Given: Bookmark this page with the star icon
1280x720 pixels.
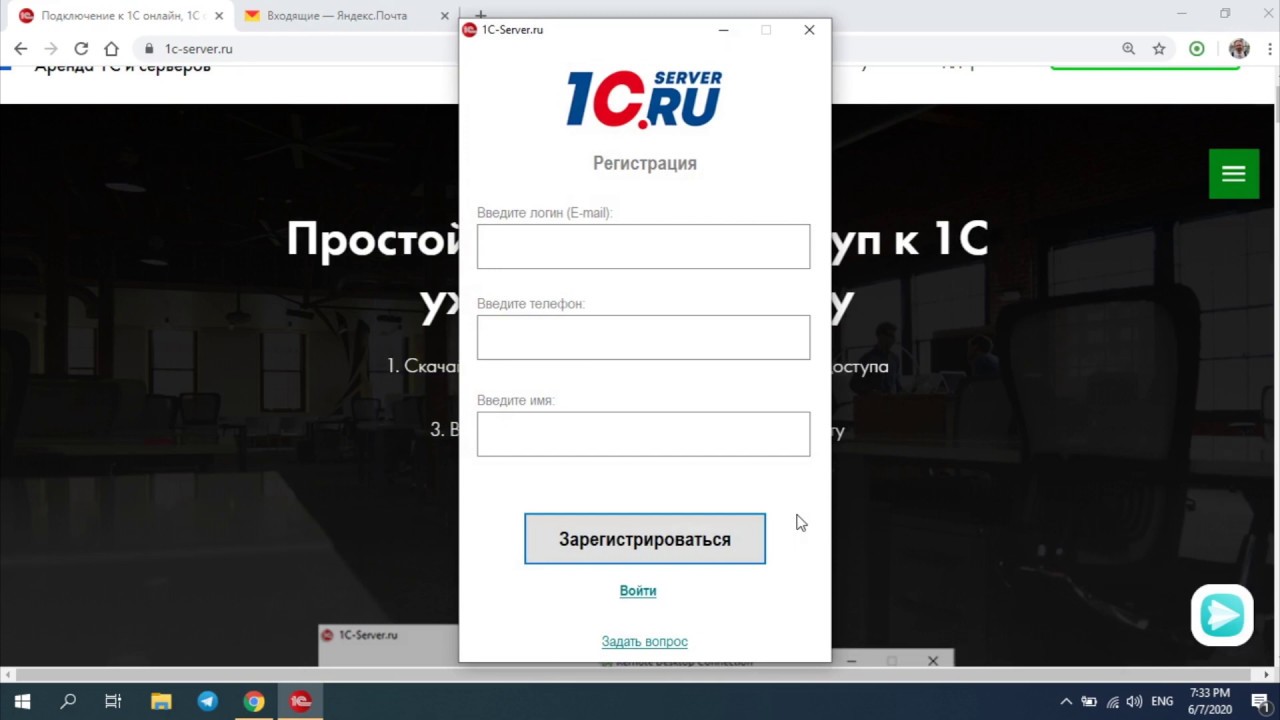Looking at the screenshot, I should pos(1159,48).
